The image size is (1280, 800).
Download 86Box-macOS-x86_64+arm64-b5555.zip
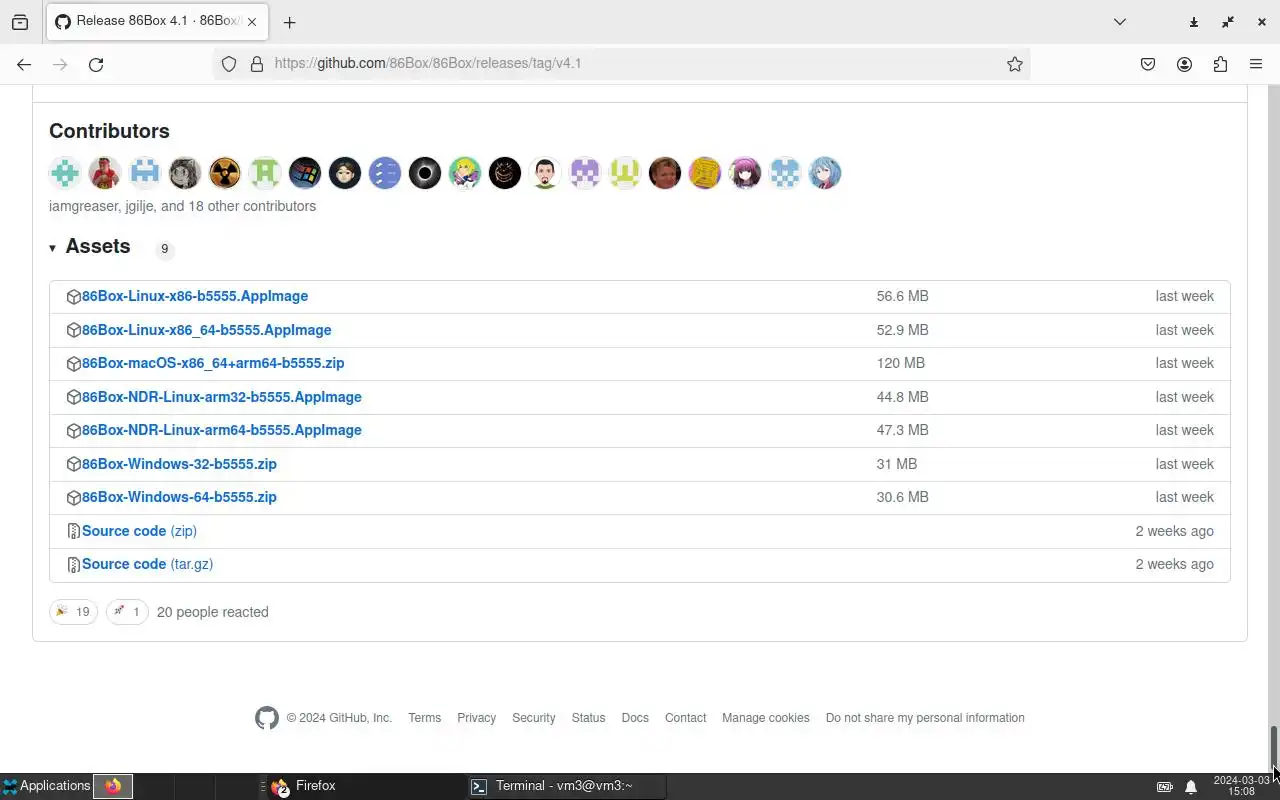pyautogui.click(x=213, y=363)
